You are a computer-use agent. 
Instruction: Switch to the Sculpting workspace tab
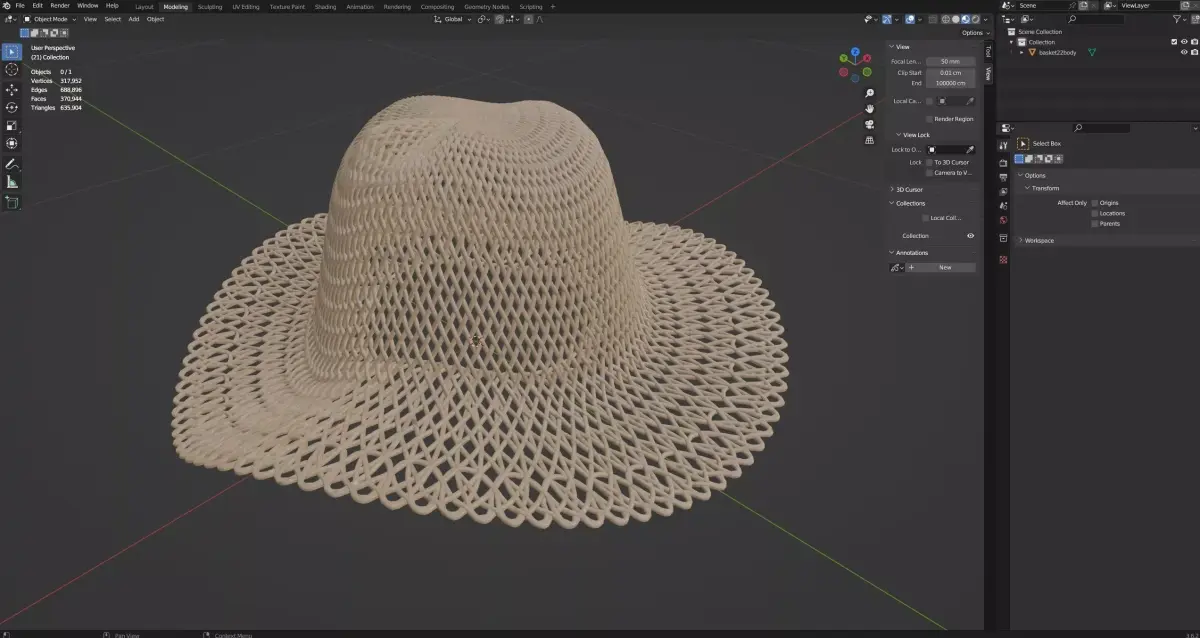(210, 6)
